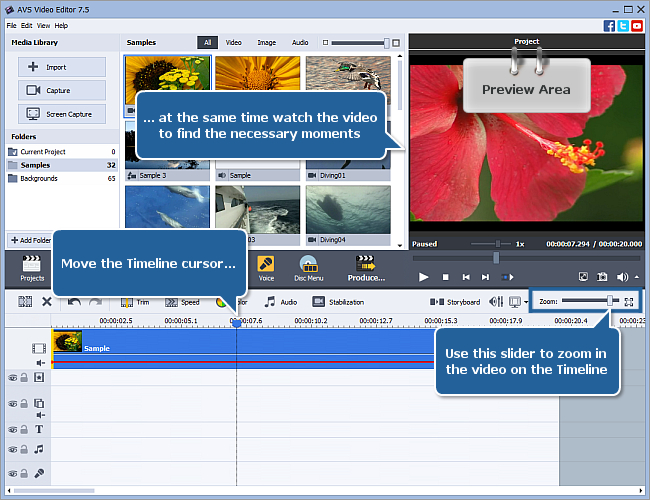Screen dimensions: 650x500
Task: Open the Disc Menu section
Action: pos(308,269)
